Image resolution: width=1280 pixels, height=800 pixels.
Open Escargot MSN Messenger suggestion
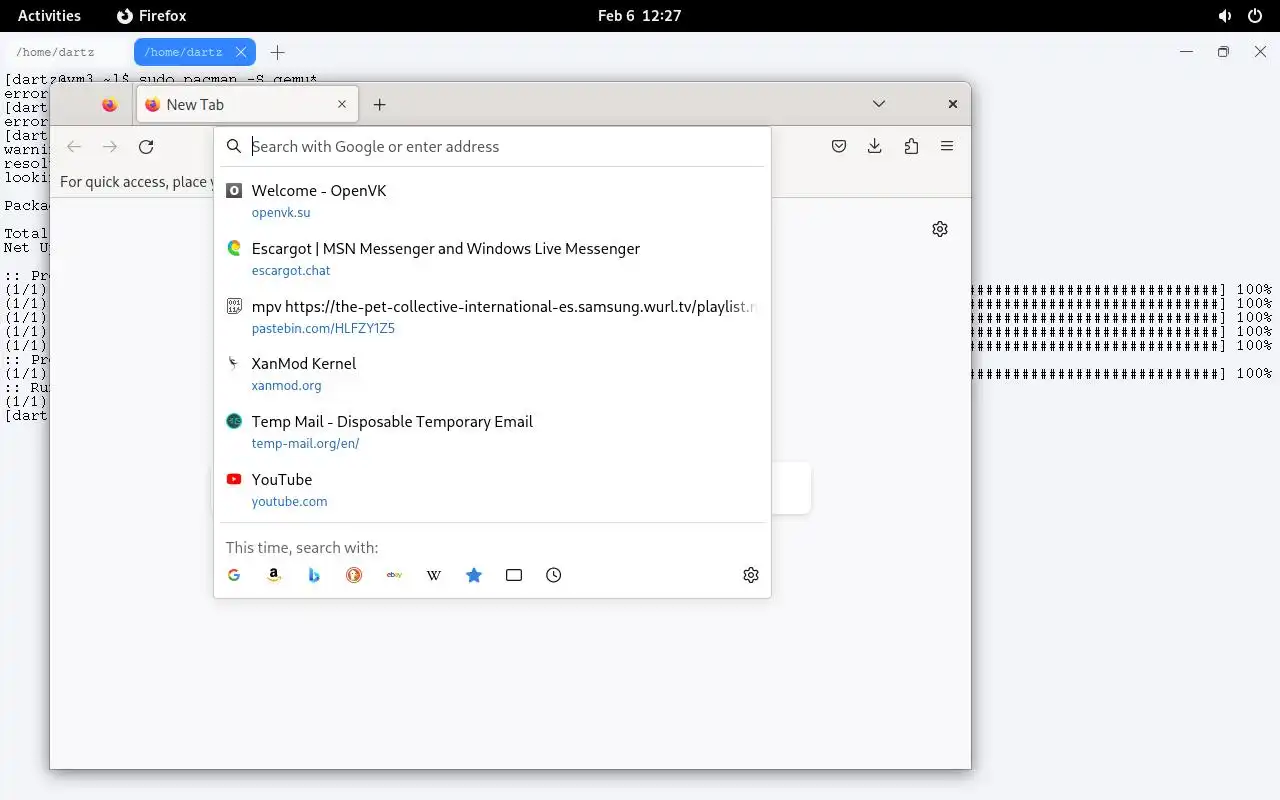pyautogui.click(x=492, y=259)
